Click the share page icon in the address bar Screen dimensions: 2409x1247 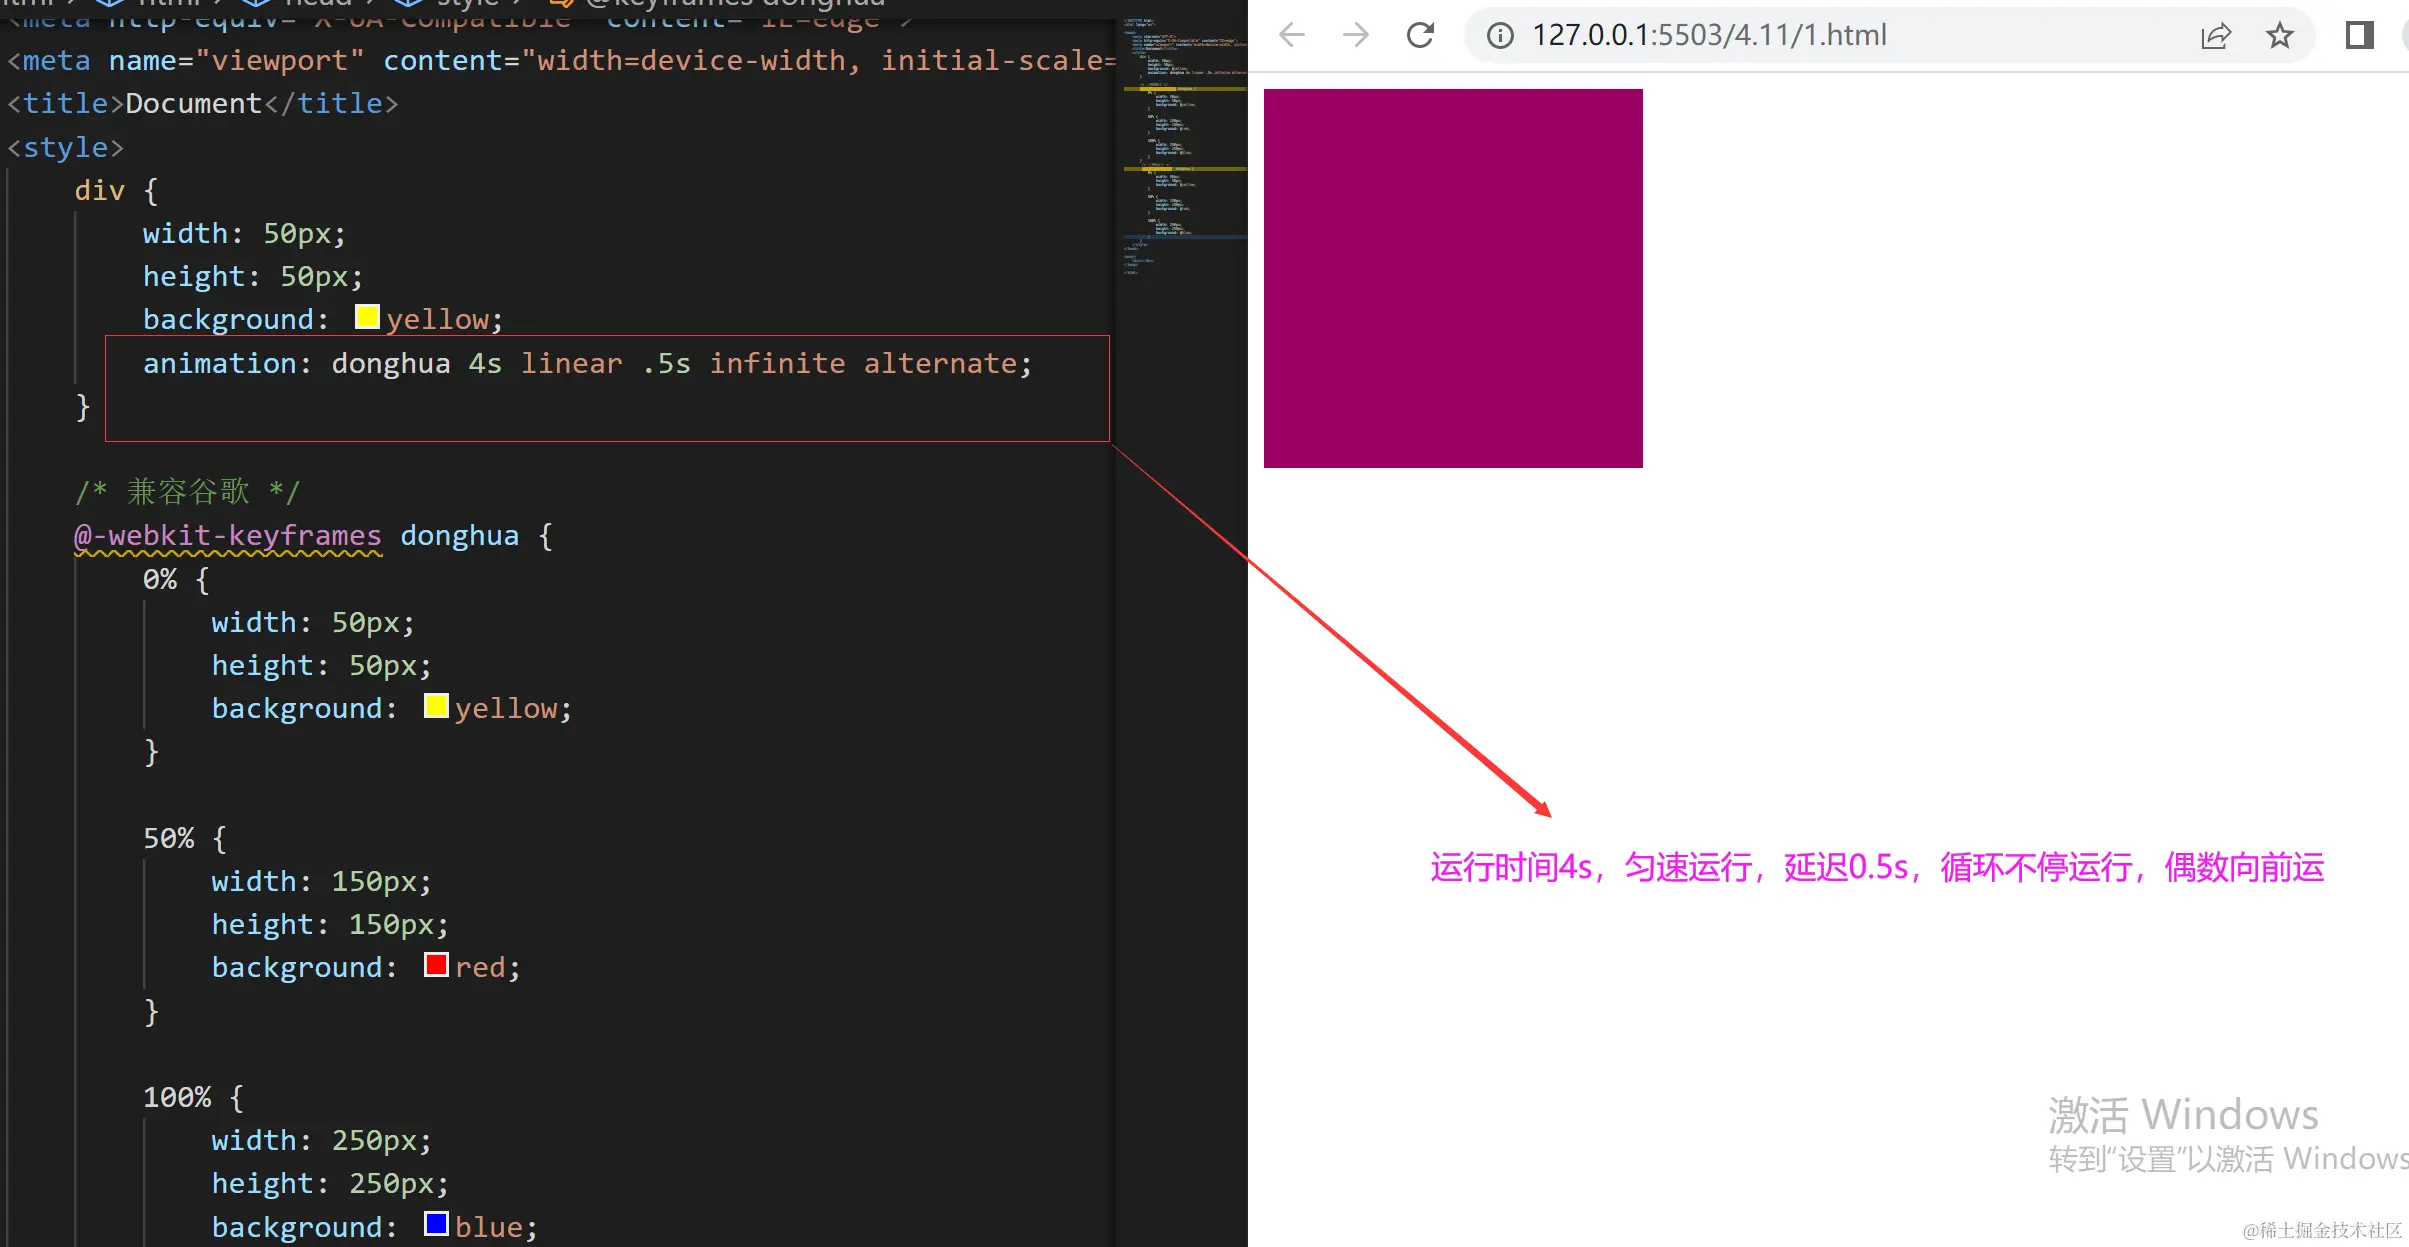click(2215, 36)
